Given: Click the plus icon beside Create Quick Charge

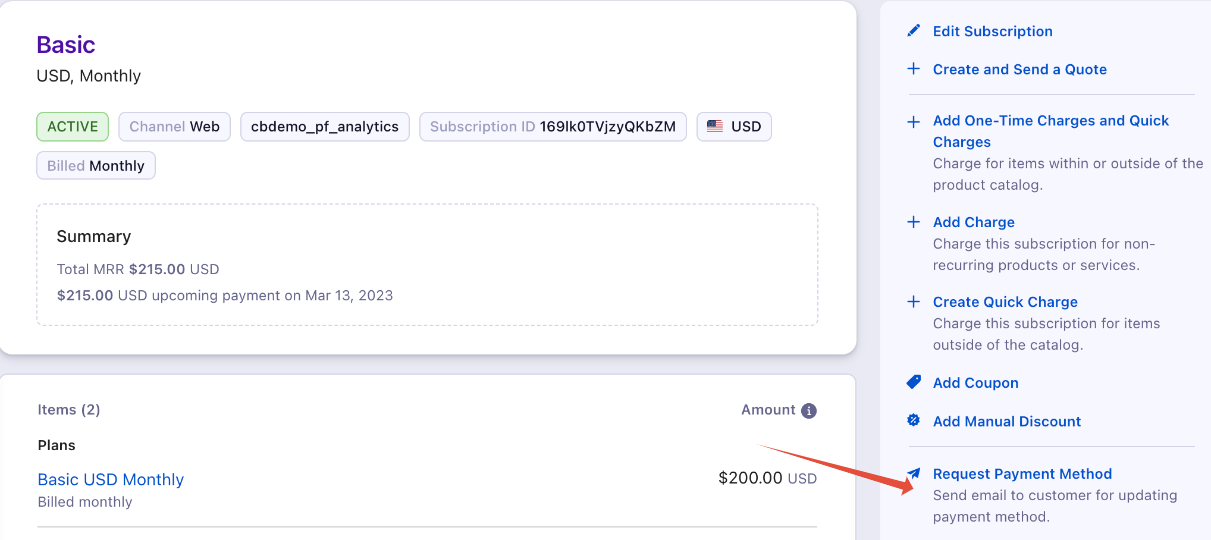Looking at the screenshot, I should (x=913, y=302).
